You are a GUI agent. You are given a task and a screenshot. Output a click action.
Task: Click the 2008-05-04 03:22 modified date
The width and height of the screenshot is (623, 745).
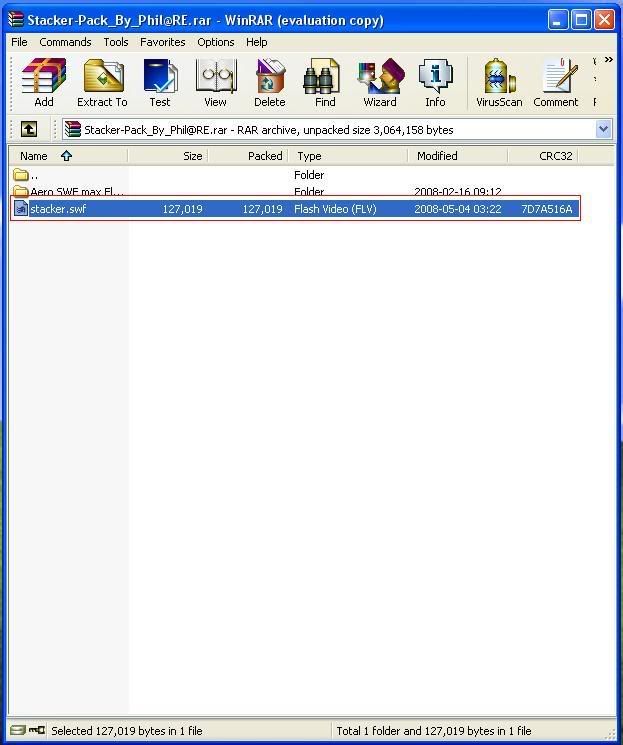(x=458, y=209)
